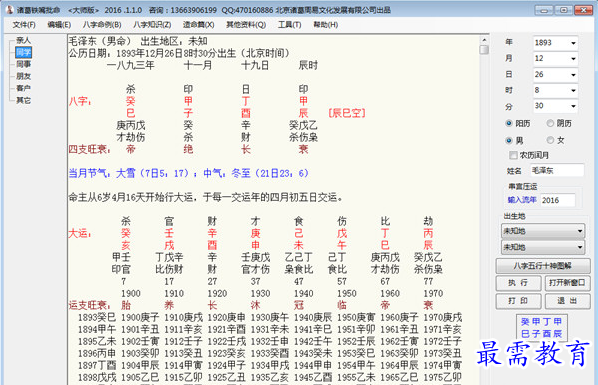Click the application icon in title bar
598x385 pixels.
tap(10, 10)
